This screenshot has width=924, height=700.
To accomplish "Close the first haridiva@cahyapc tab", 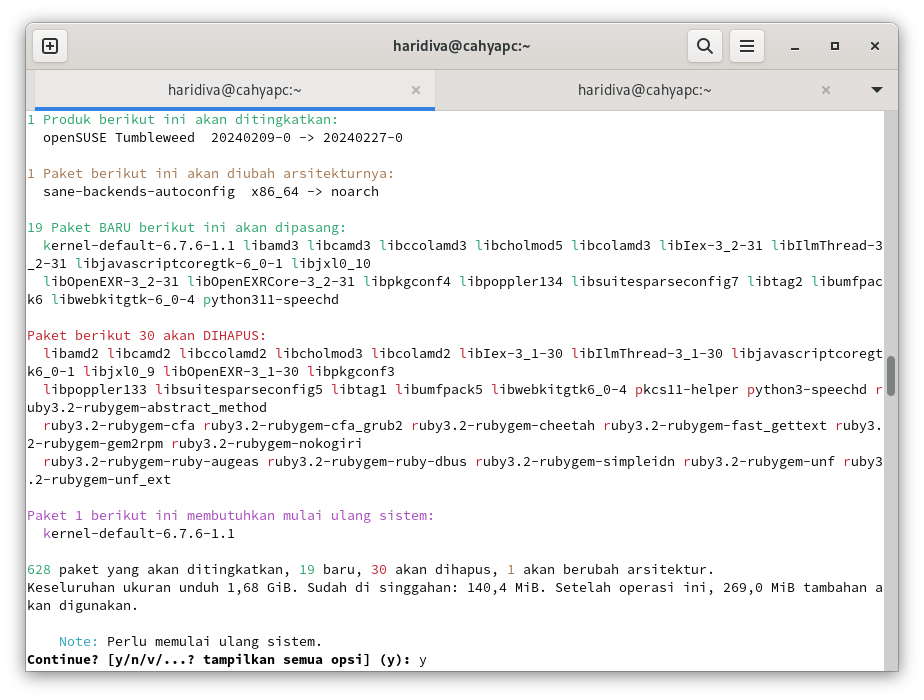I will pyautogui.click(x=416, y=90).
